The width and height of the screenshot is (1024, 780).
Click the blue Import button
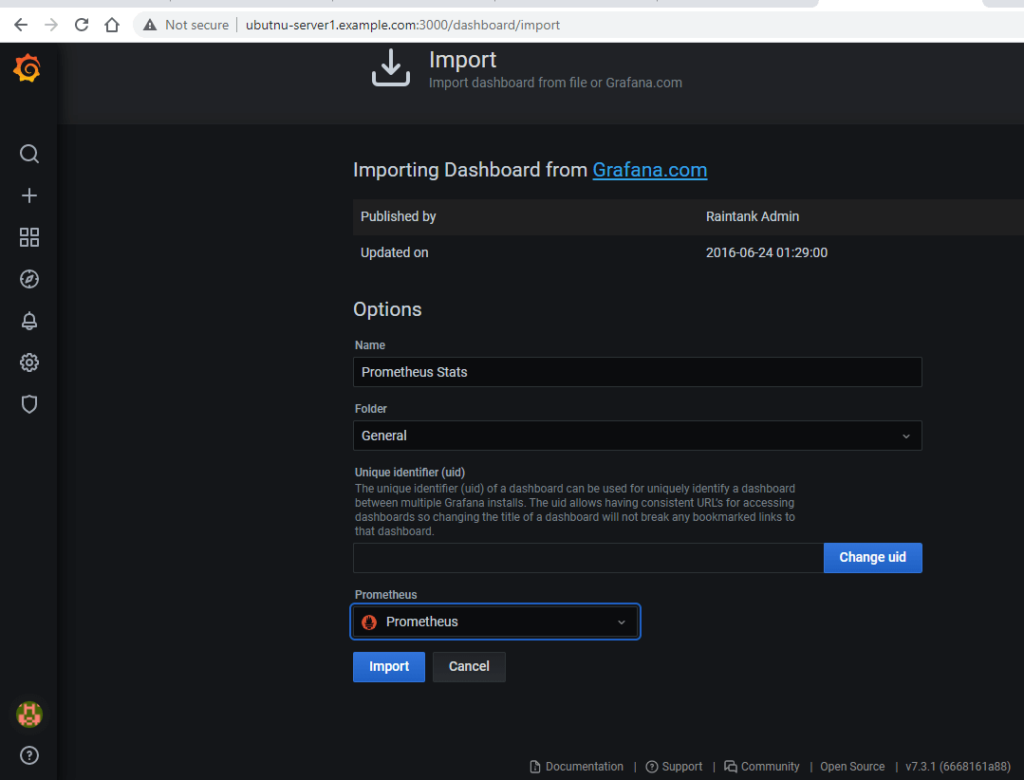point(389,666)
